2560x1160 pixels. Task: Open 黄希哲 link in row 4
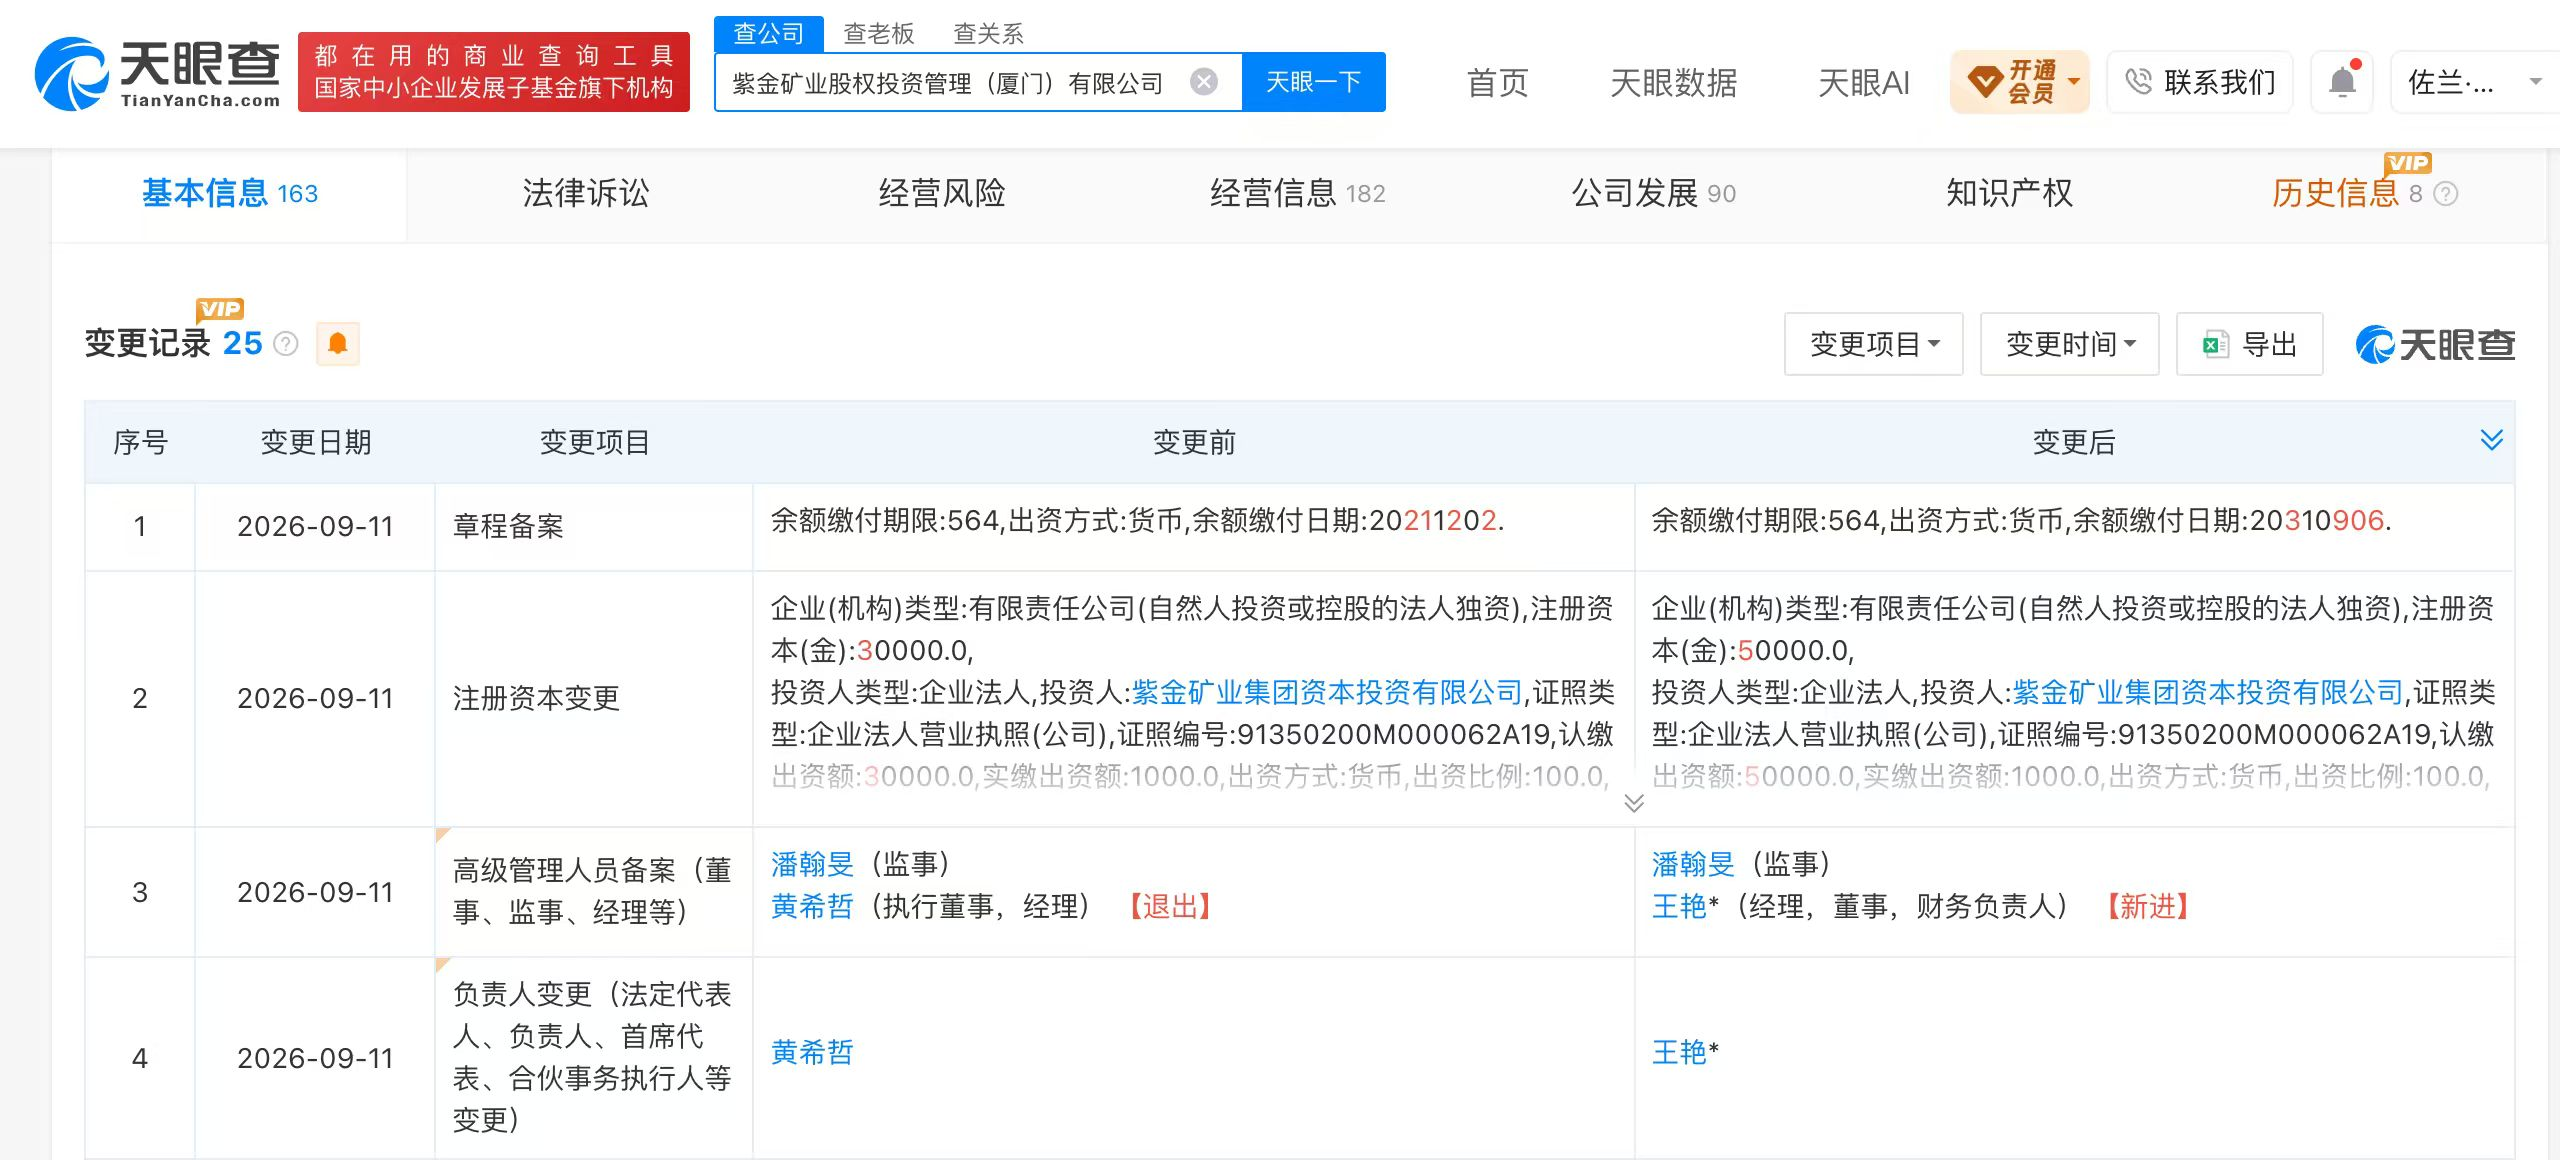coord(812,1052)
